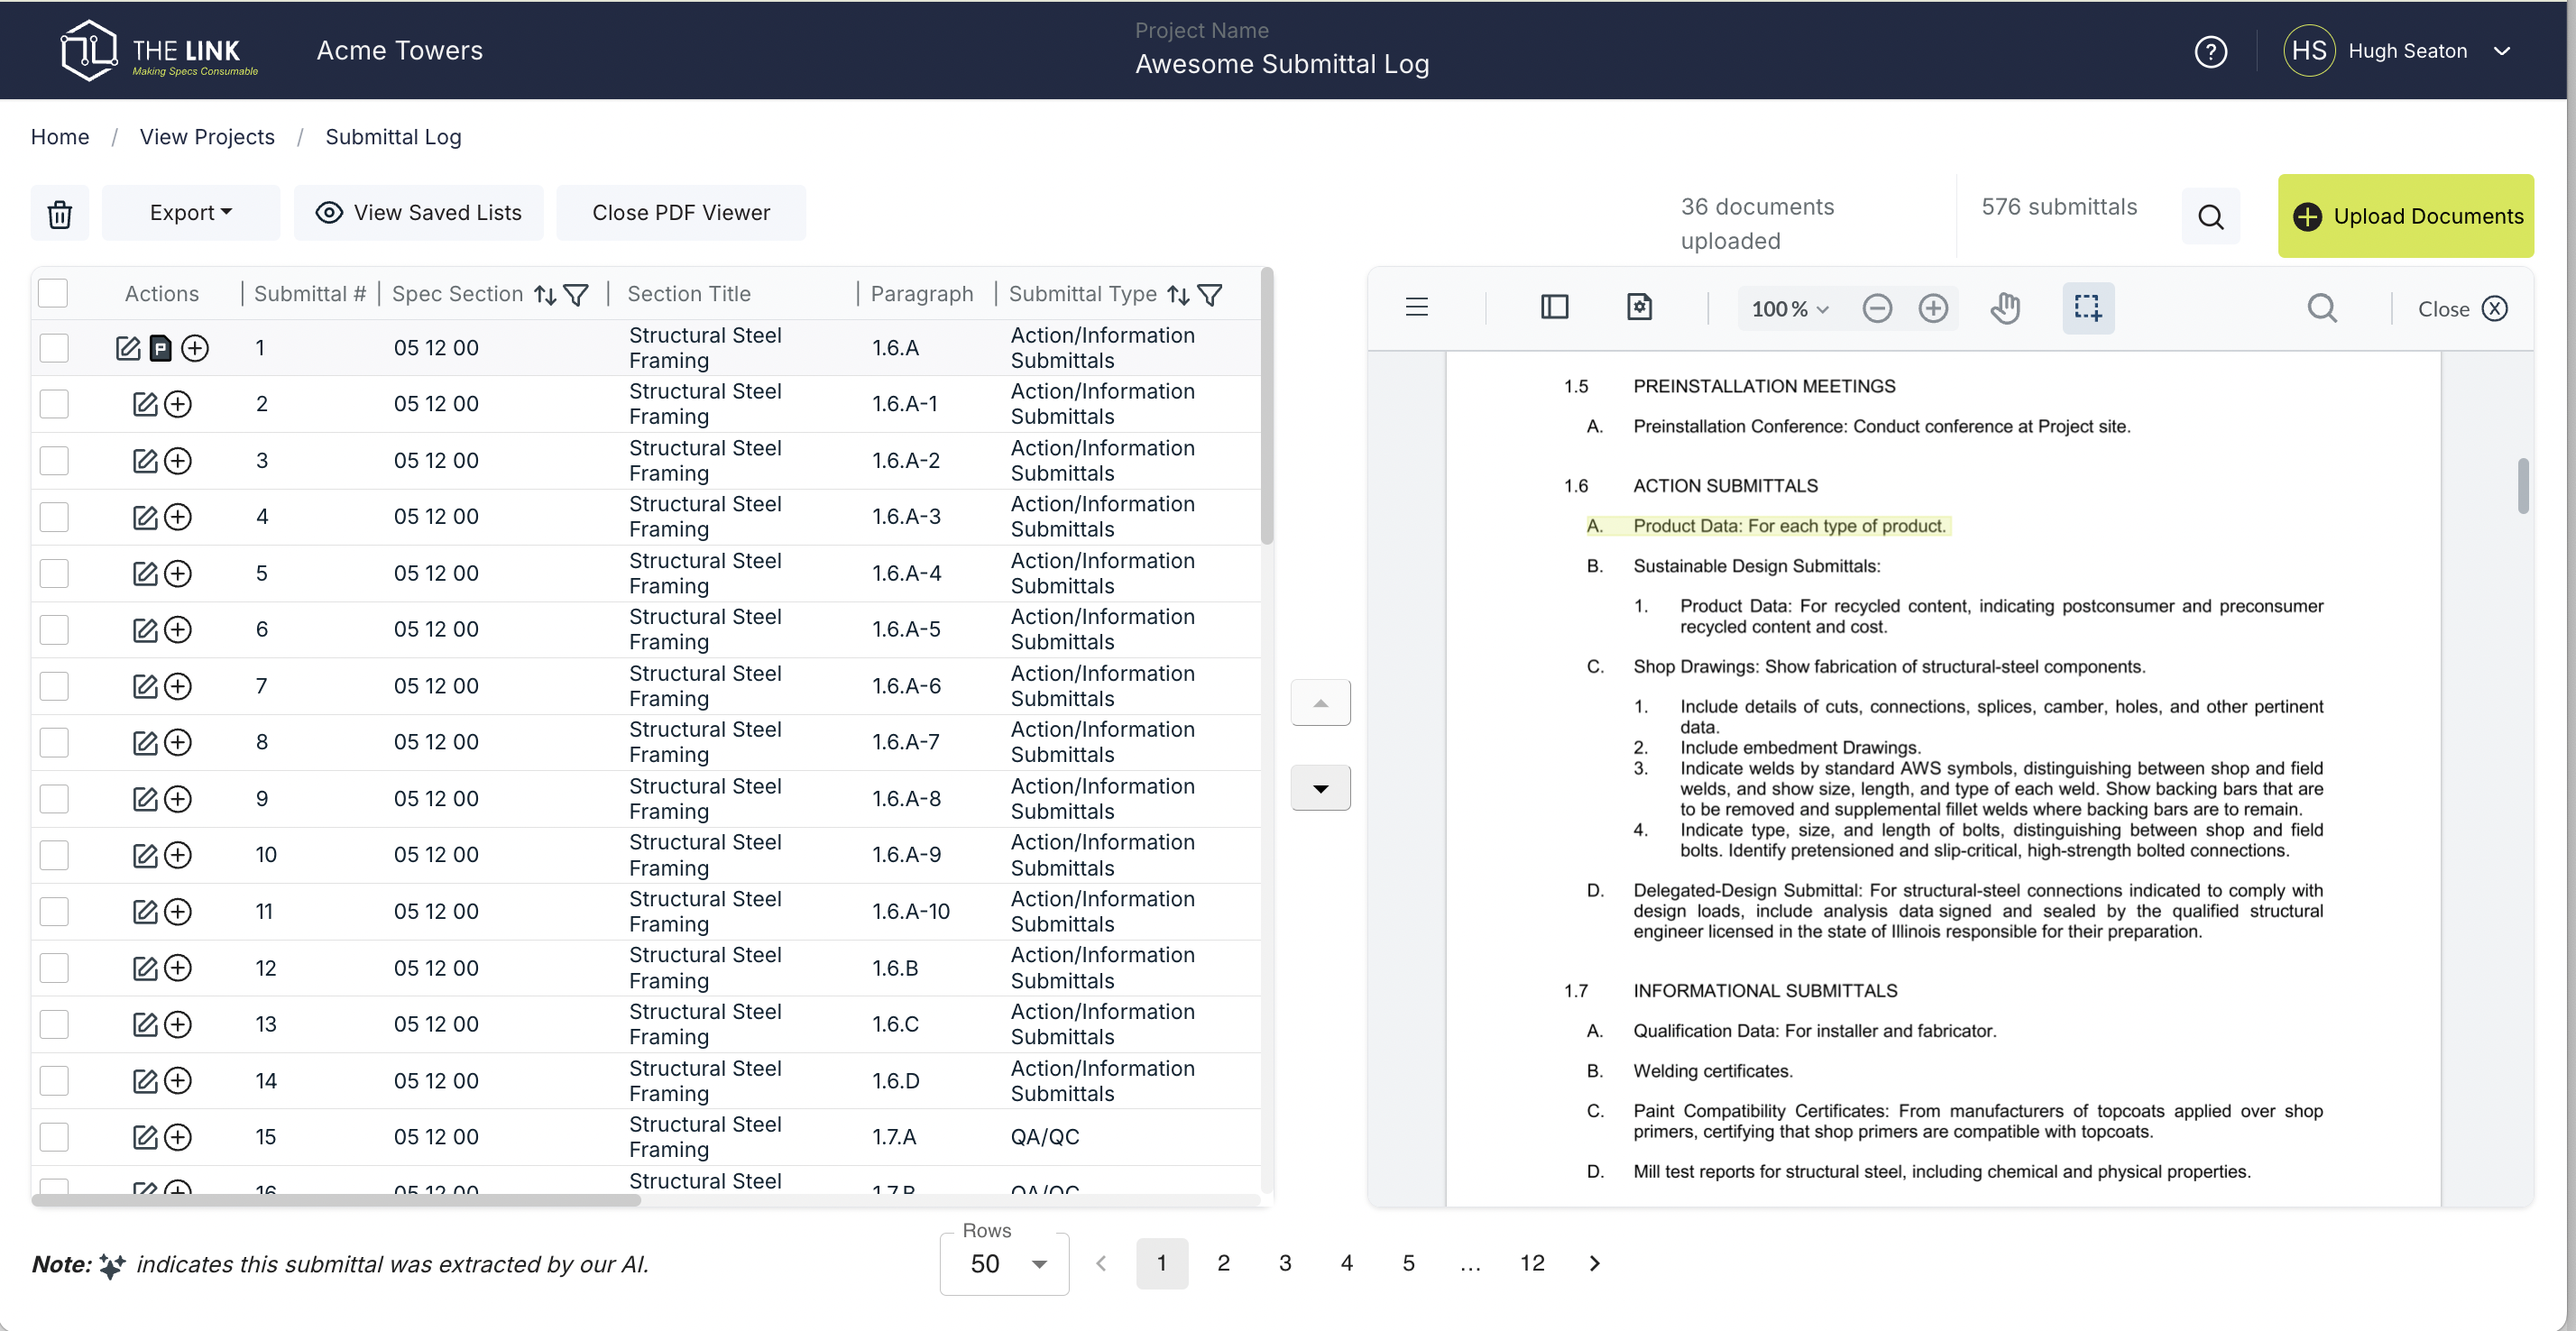This screenshot has width=2576, height=1331.
Task: Tick the checkbox for submittal 5
Action: pos(54,573)
